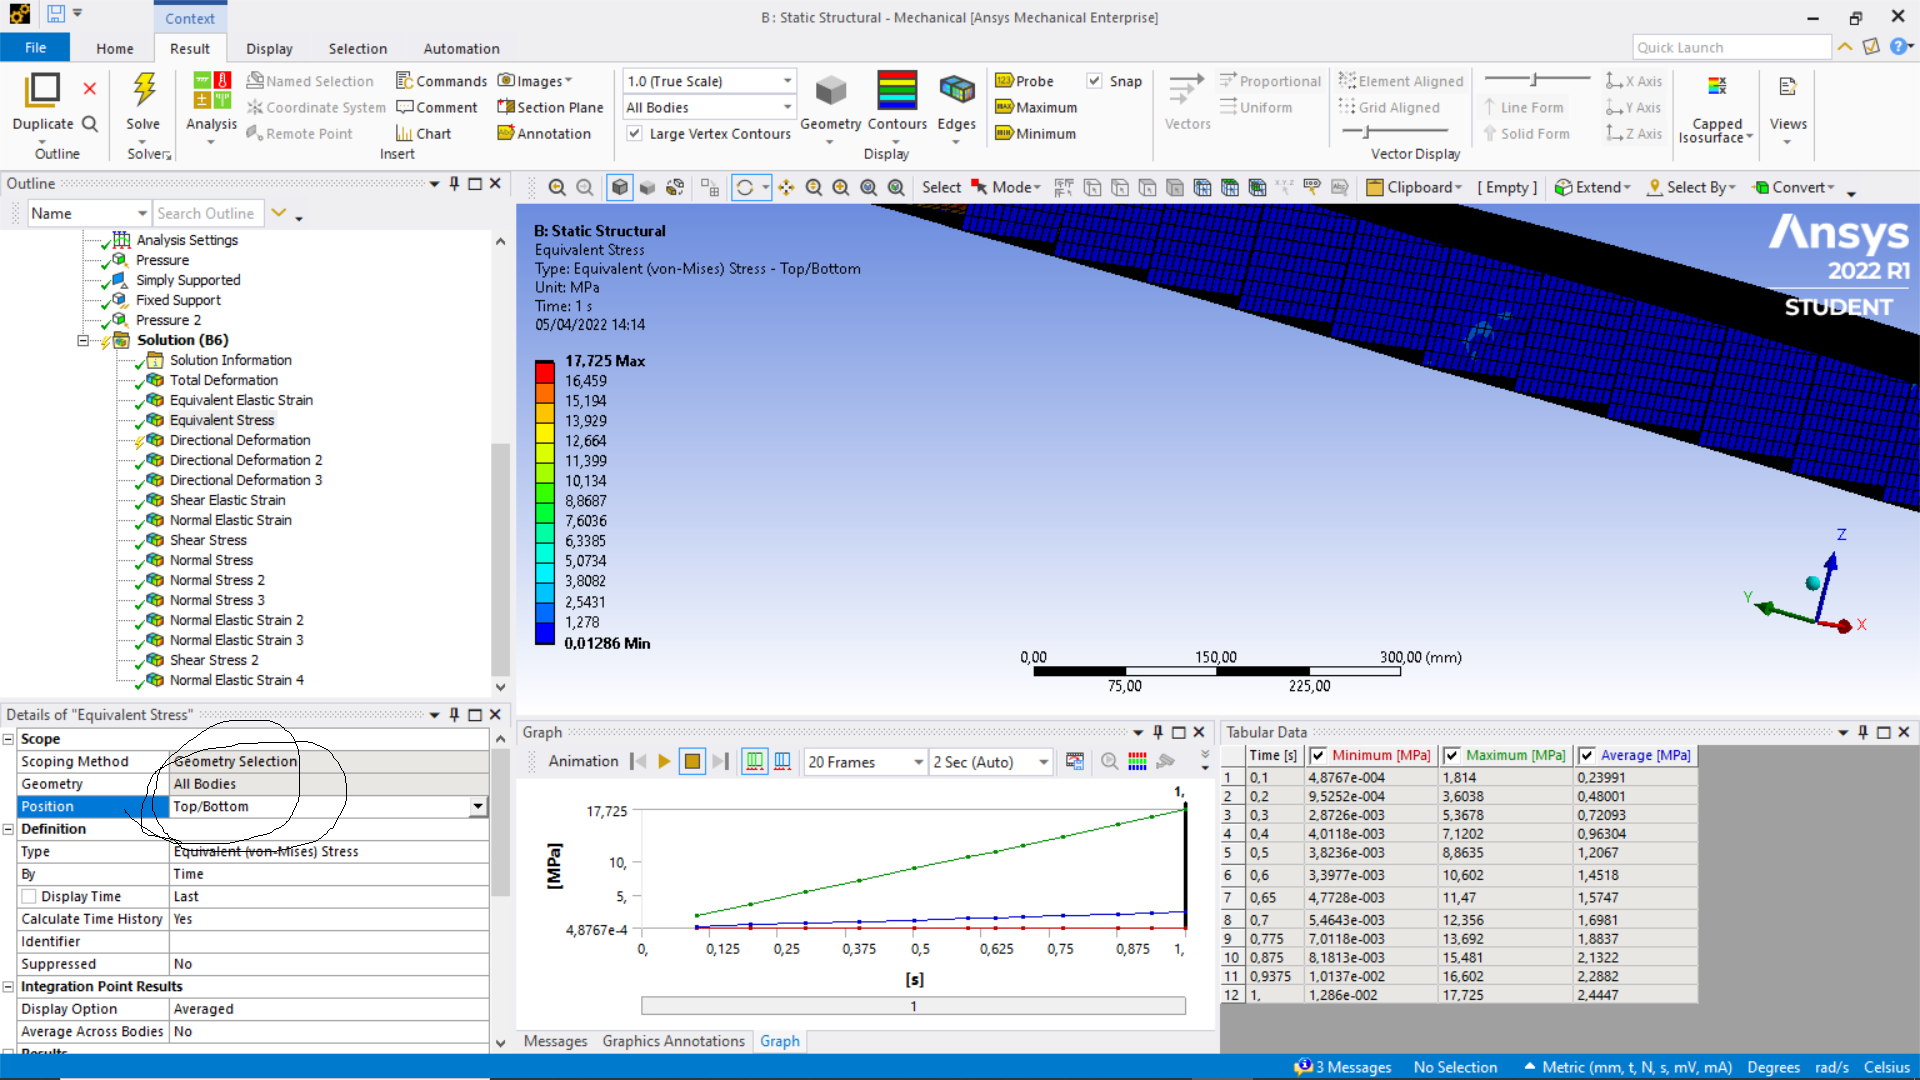Open the Capped Isosurface tool
This screenshot has height=1080, width=1920.
[x=1716, y=108]
